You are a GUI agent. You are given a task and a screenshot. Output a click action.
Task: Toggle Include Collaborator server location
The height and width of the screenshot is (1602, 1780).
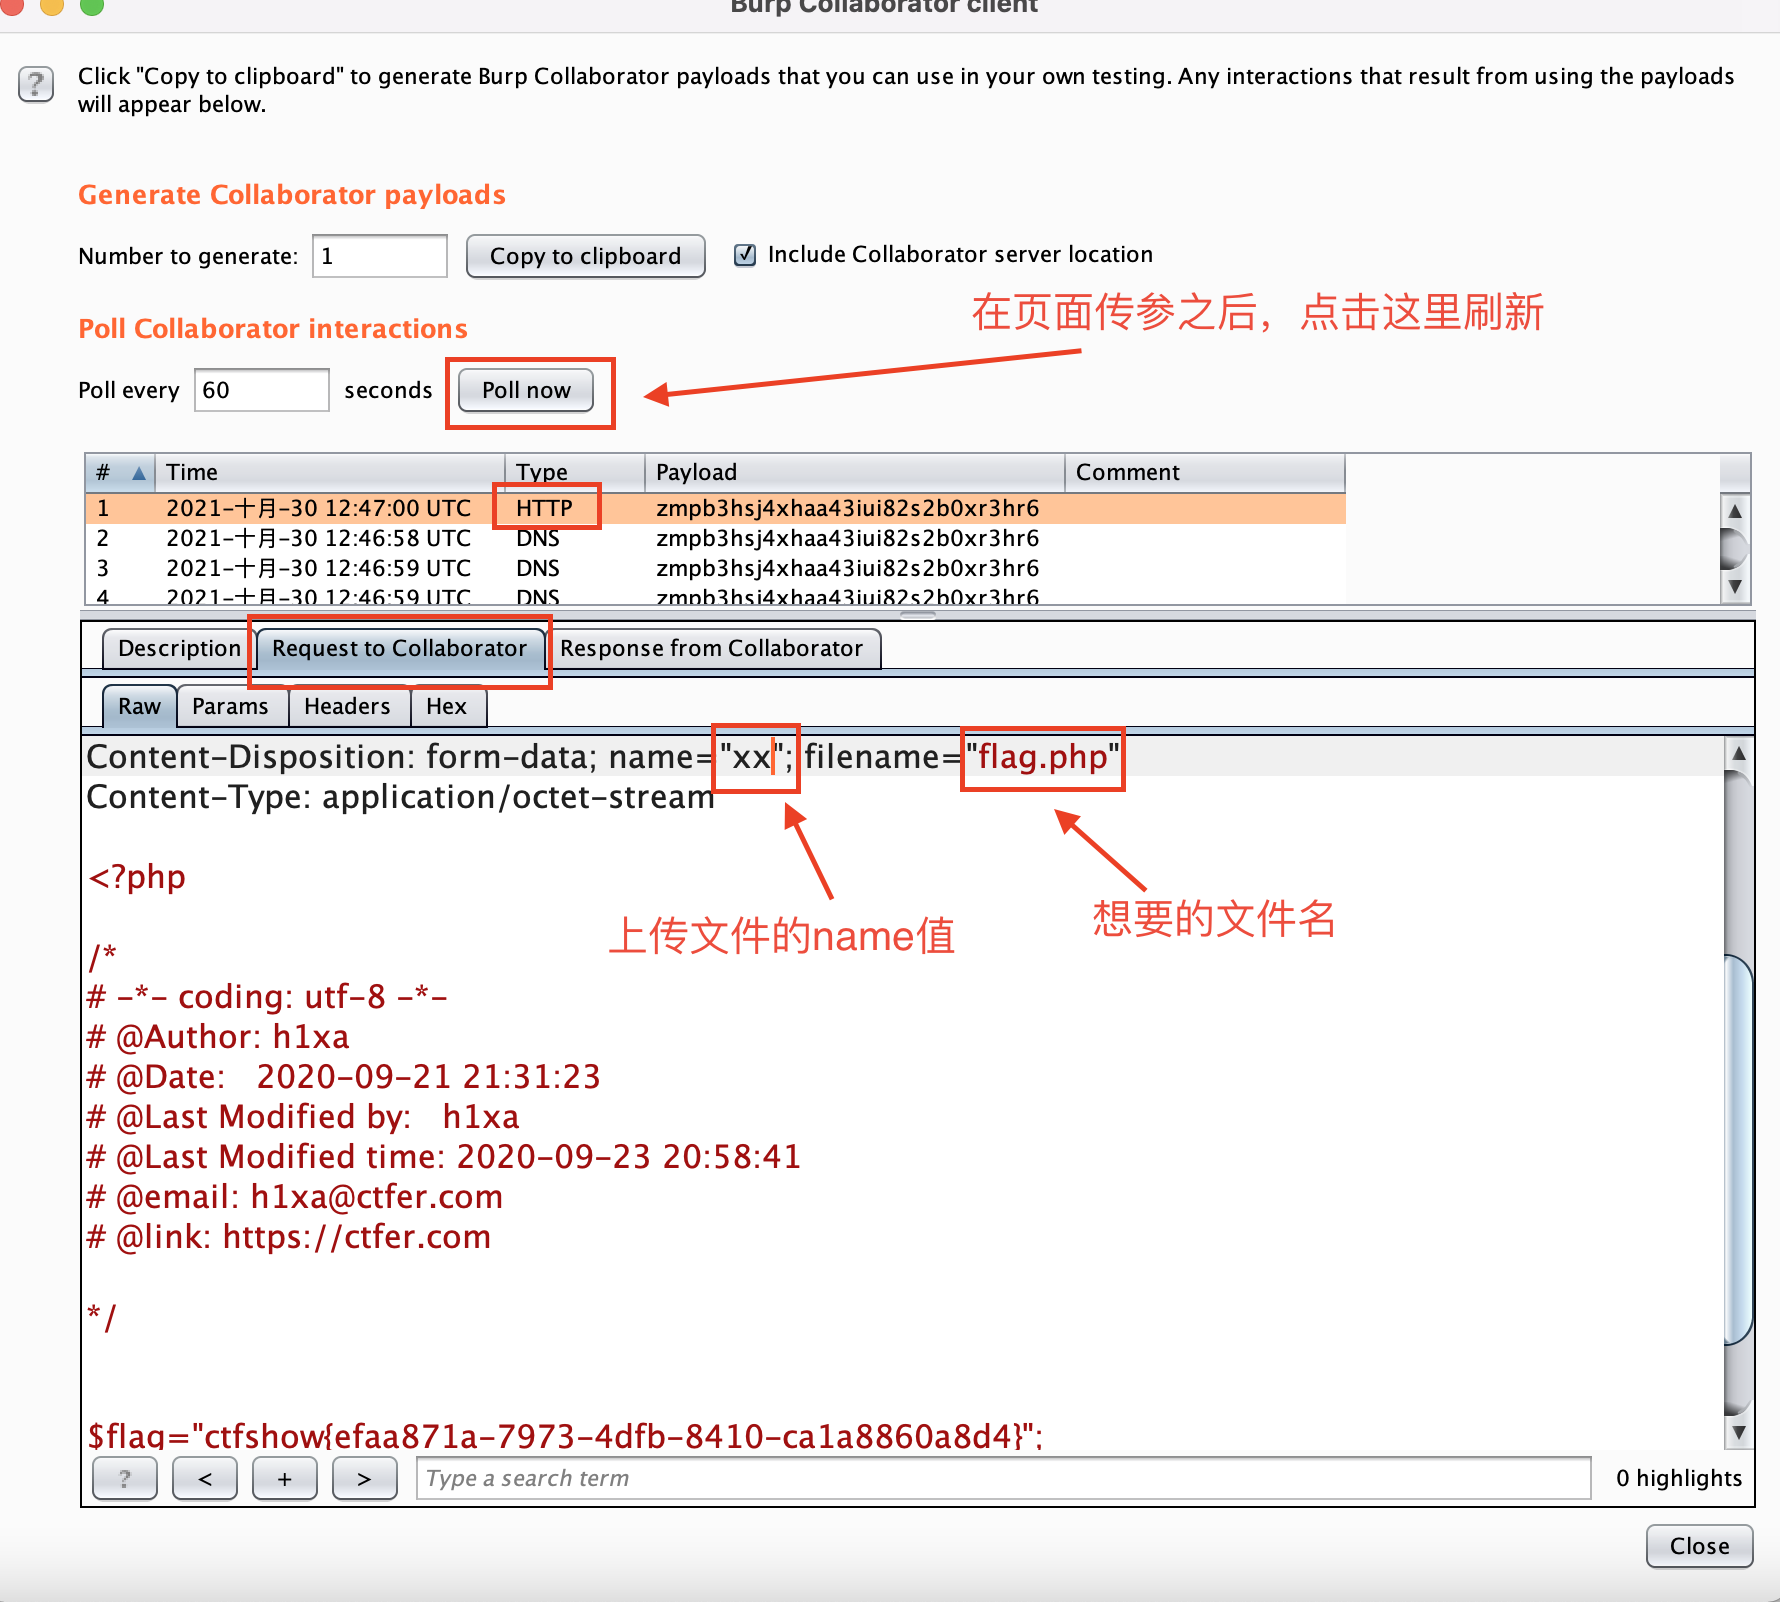tap(745, 255)
